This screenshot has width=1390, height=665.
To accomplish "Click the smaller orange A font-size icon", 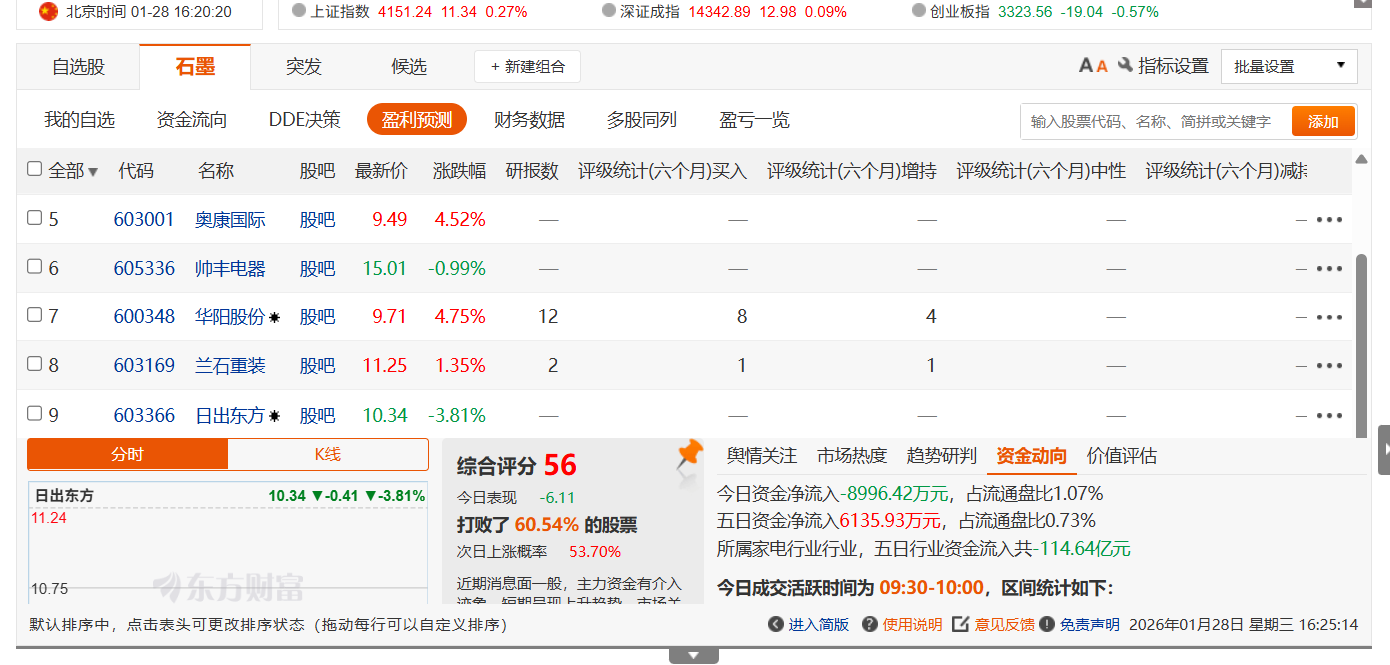I will [x=1102, y=67].
